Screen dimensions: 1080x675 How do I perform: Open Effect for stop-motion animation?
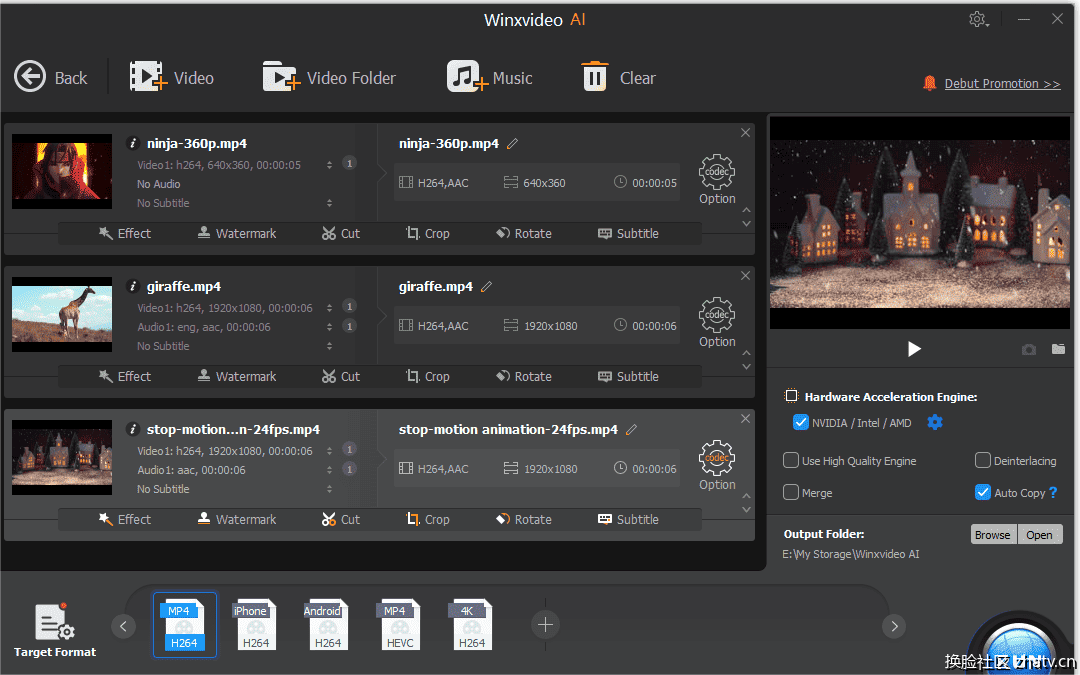coord(125,519)
